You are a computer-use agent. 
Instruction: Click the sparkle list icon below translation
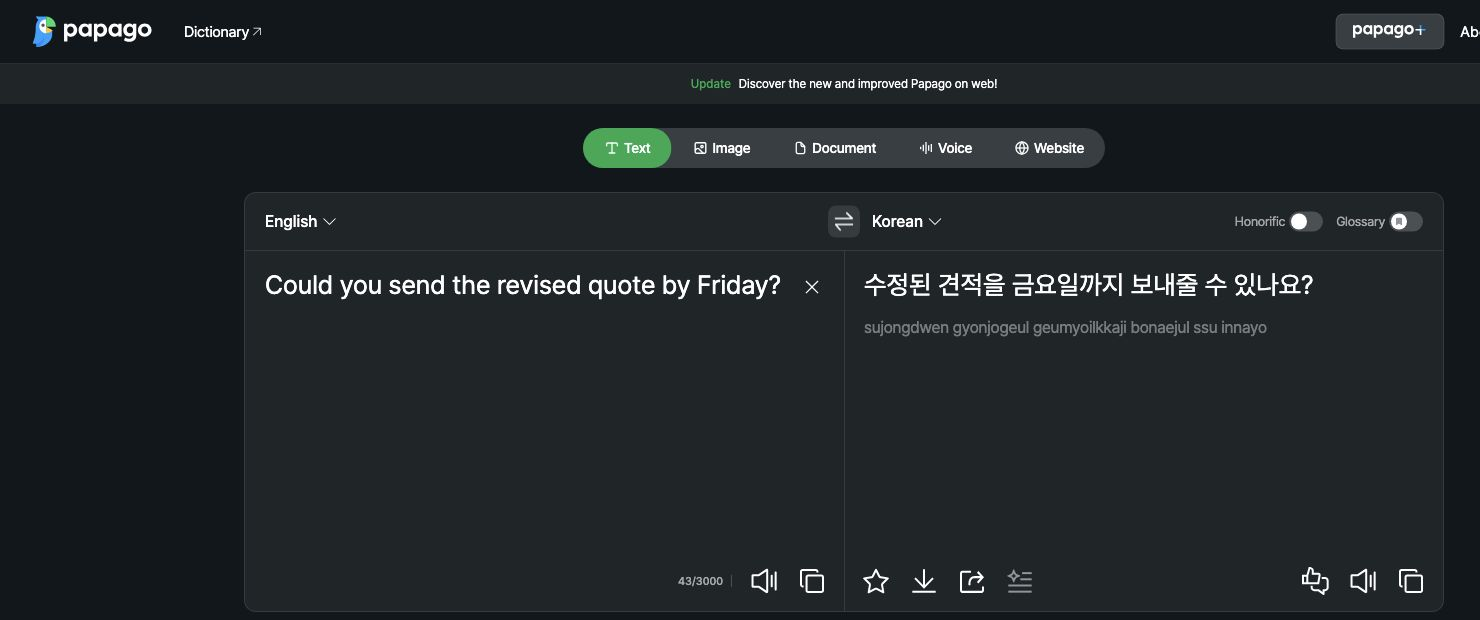[x=1020, y=581]
